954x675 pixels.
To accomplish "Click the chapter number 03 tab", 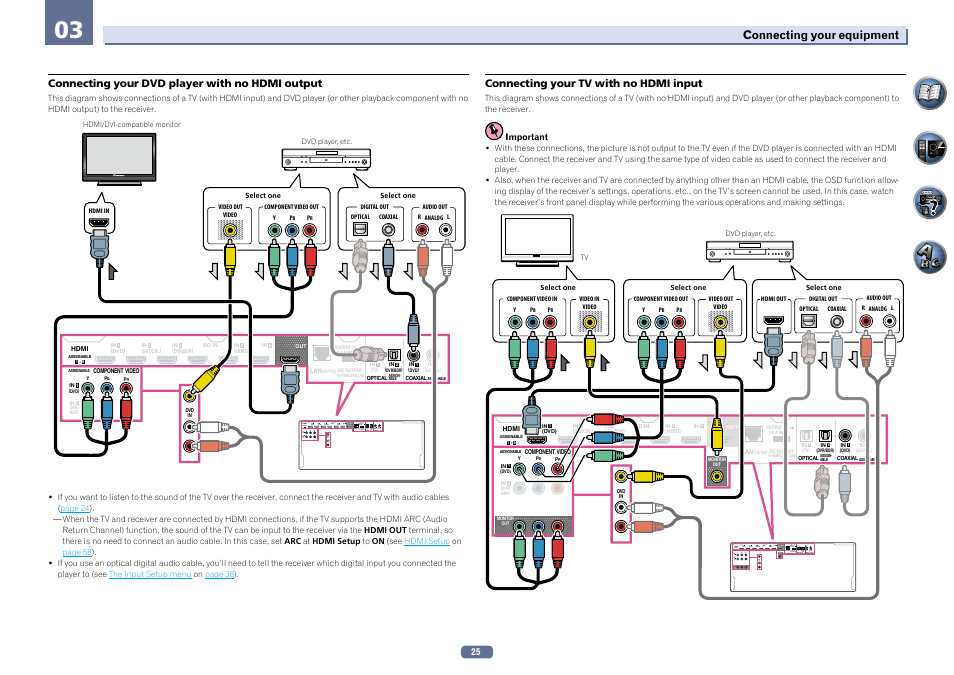I will 69,23.
